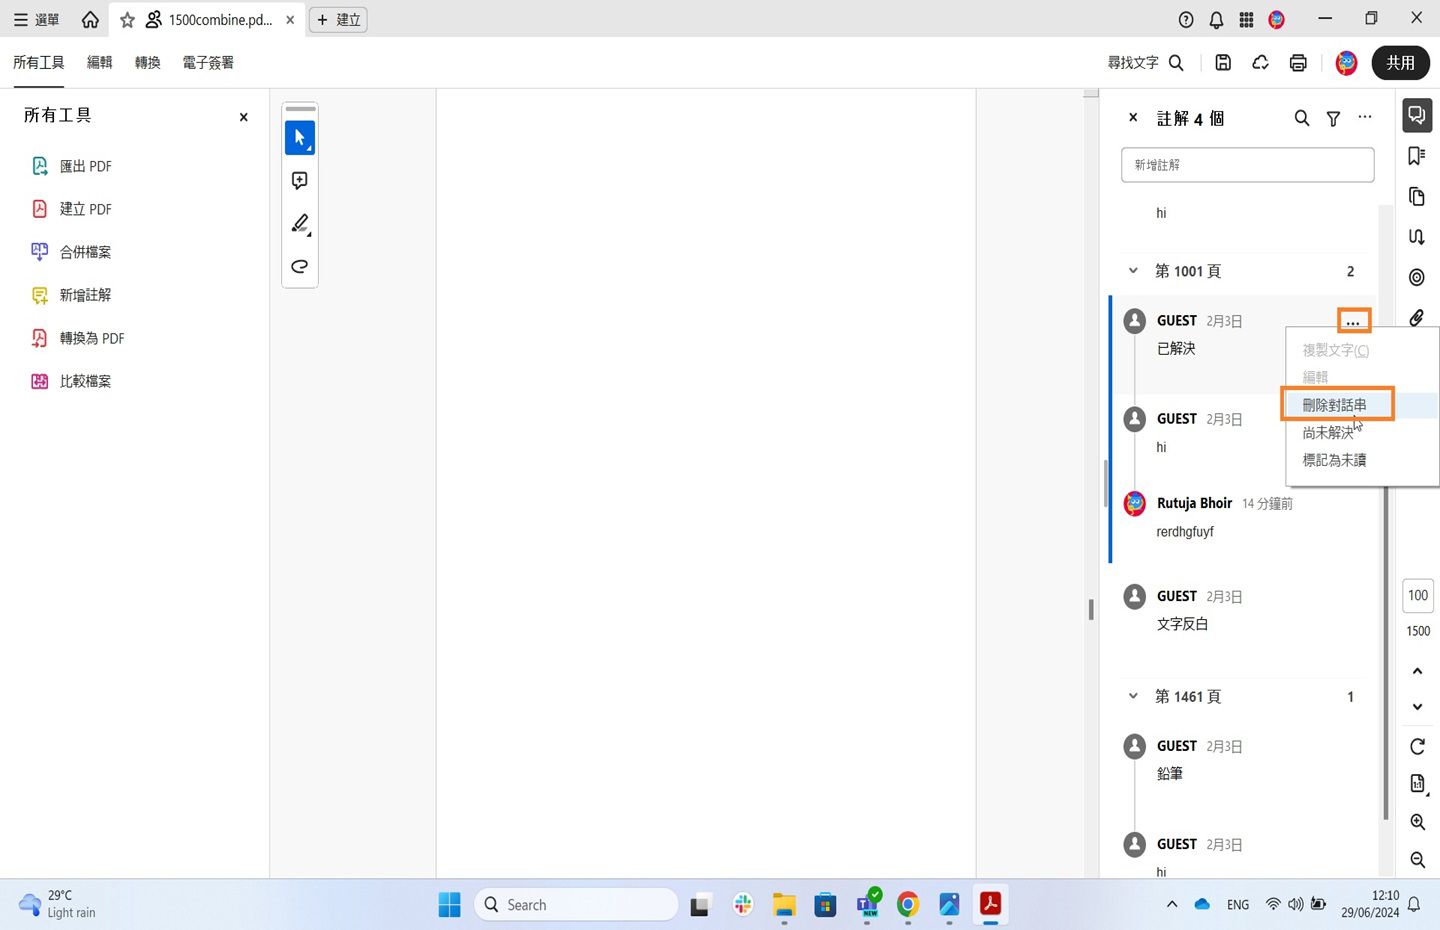The image size is (1440, 930).
Task: Open the apps grid icon
Action: coord(1246,19)
